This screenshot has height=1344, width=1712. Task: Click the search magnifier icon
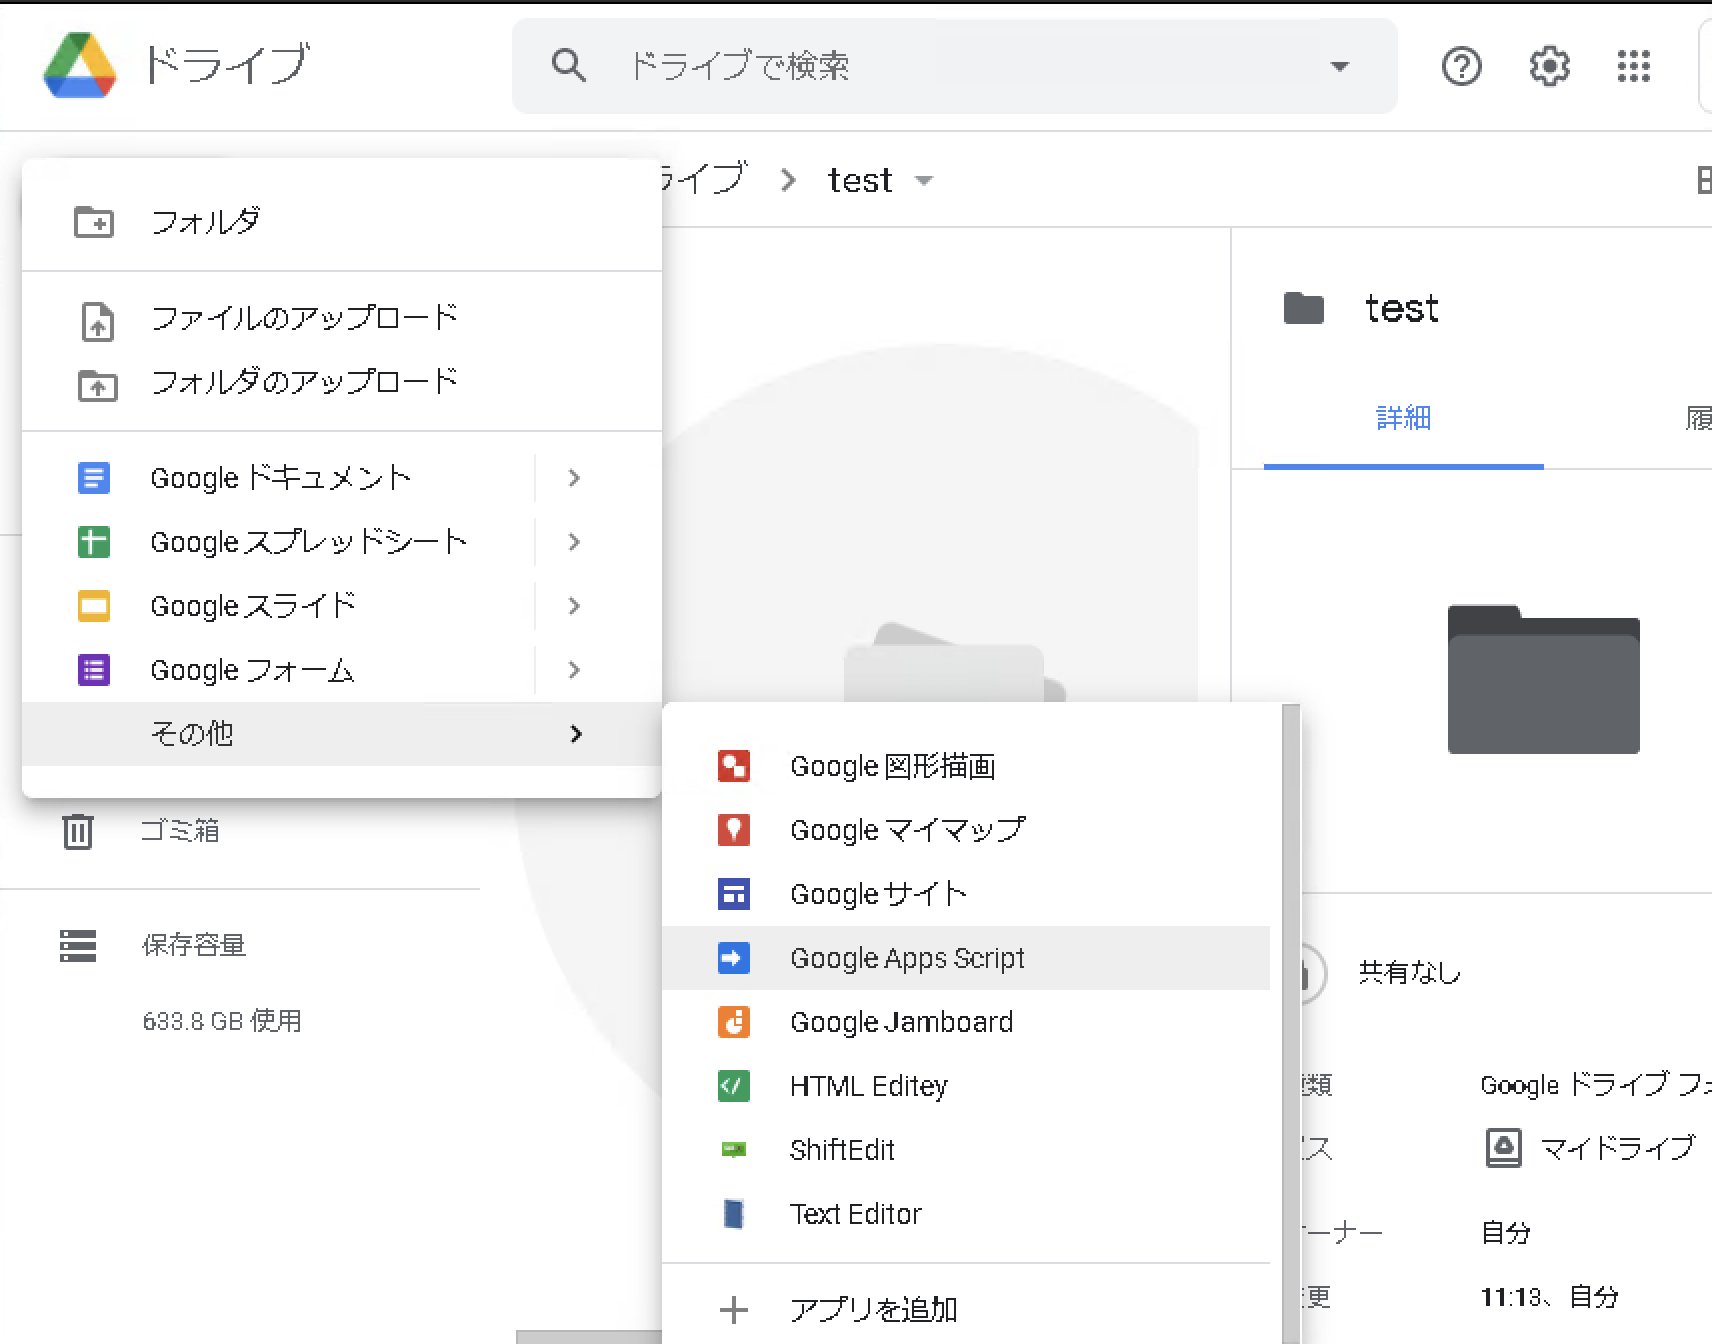[569, 66]
